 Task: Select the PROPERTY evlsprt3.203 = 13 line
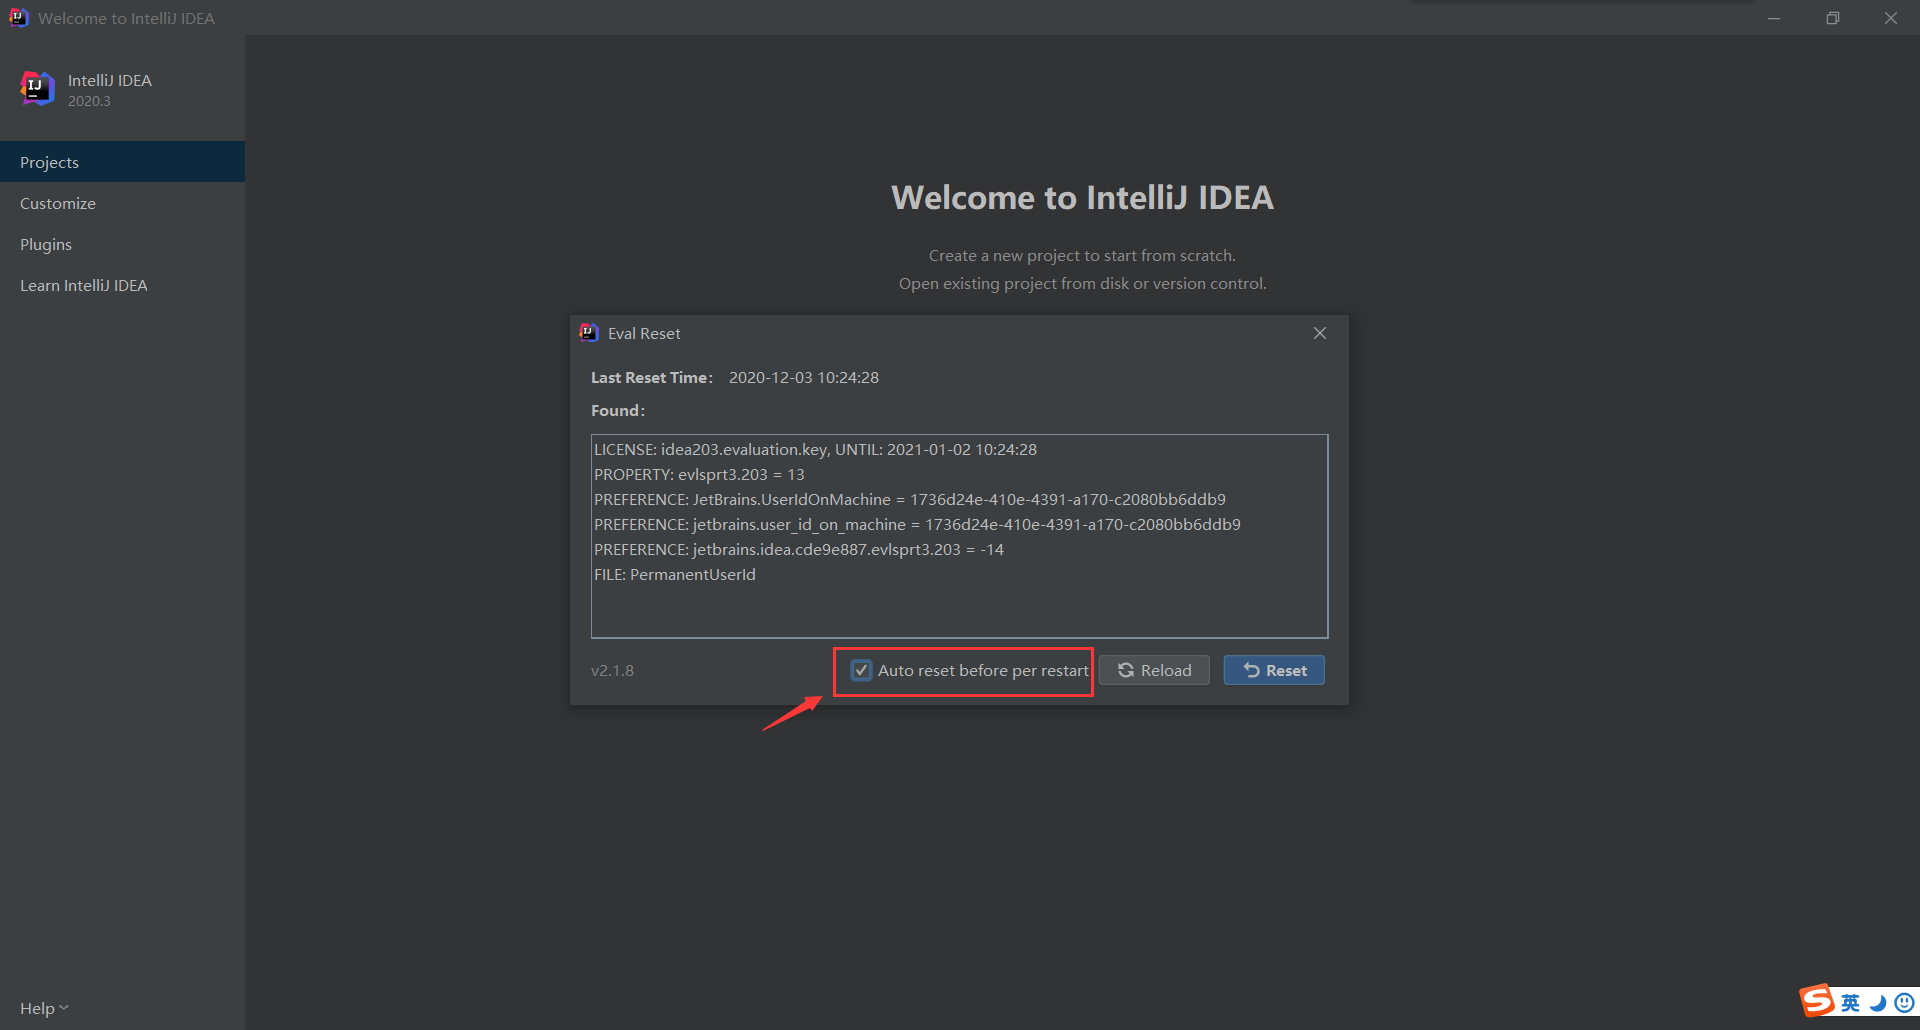point(699,474)
